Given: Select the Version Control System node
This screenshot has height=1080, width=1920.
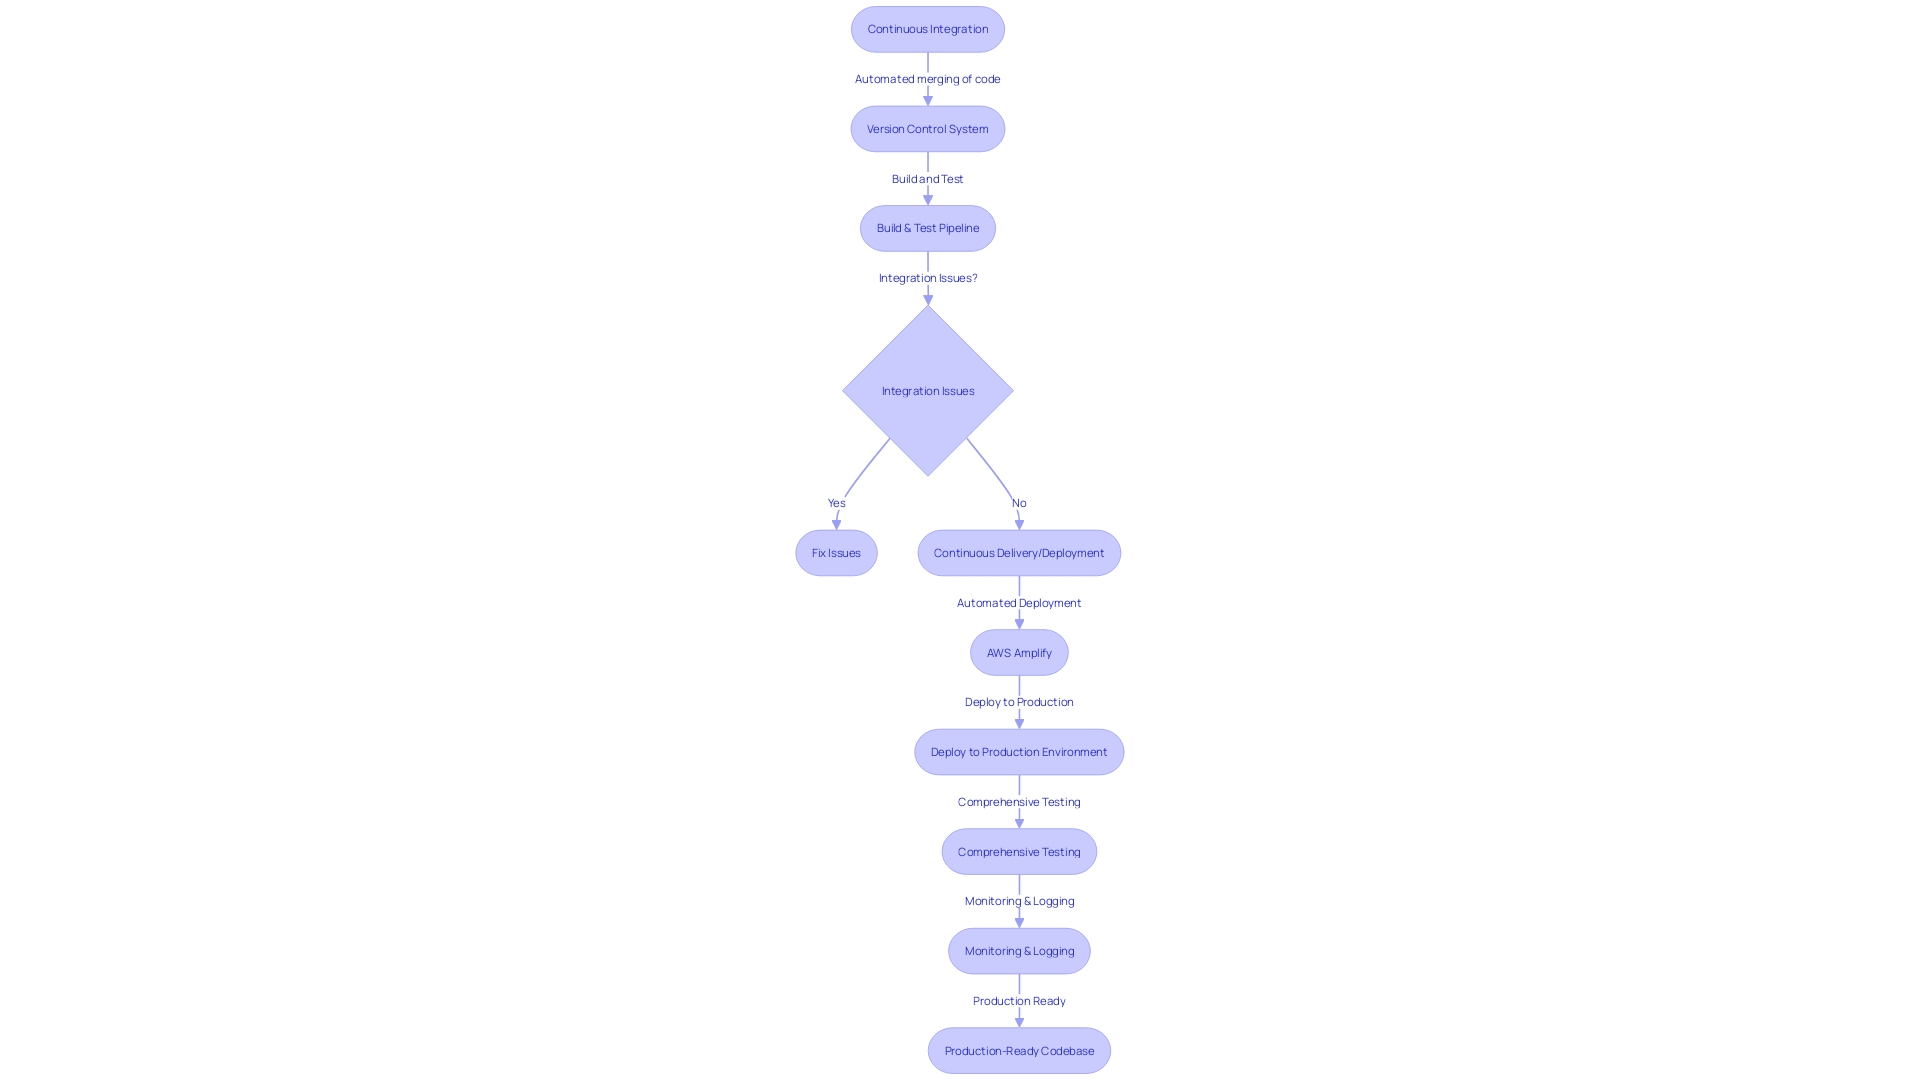Looking at the screenshot, I should [x=928, y=128].
